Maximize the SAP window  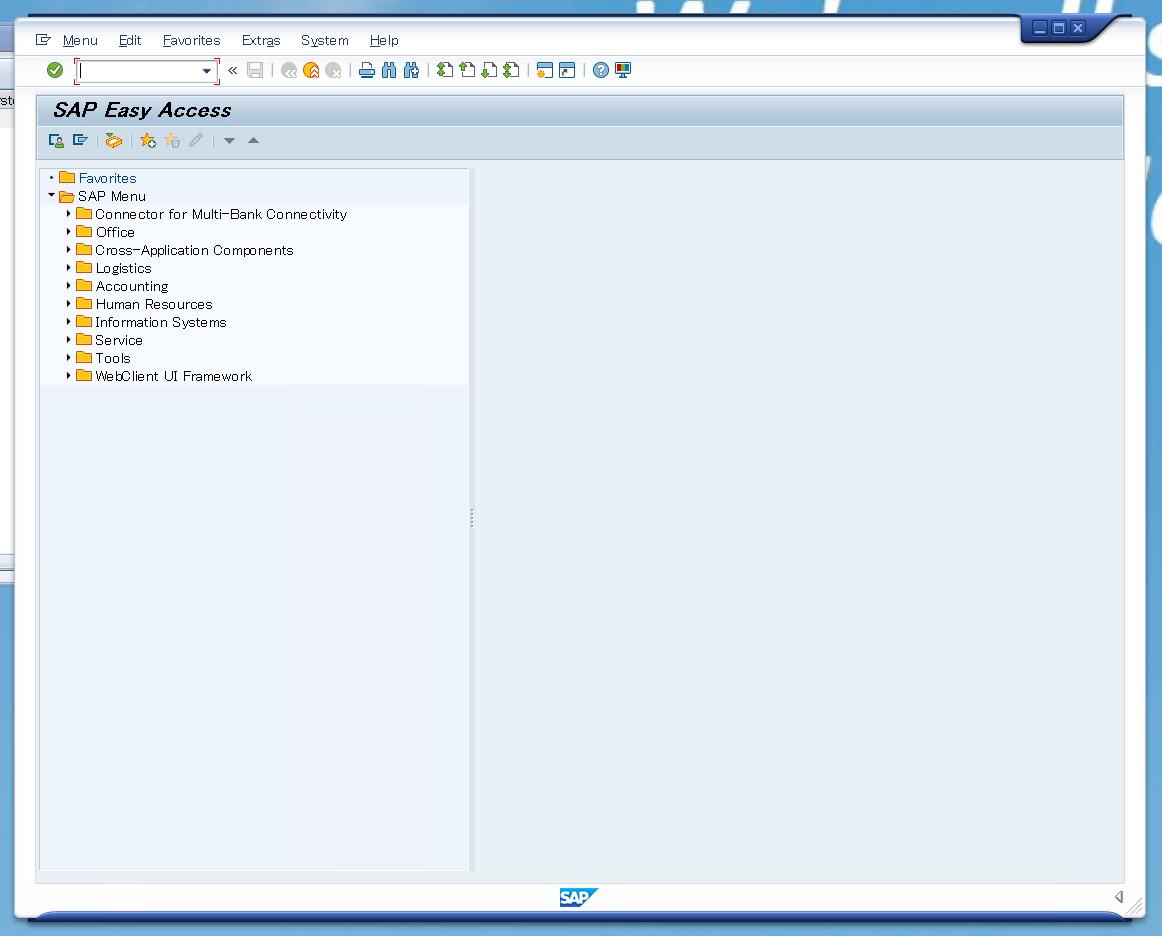click(1059, 28)
